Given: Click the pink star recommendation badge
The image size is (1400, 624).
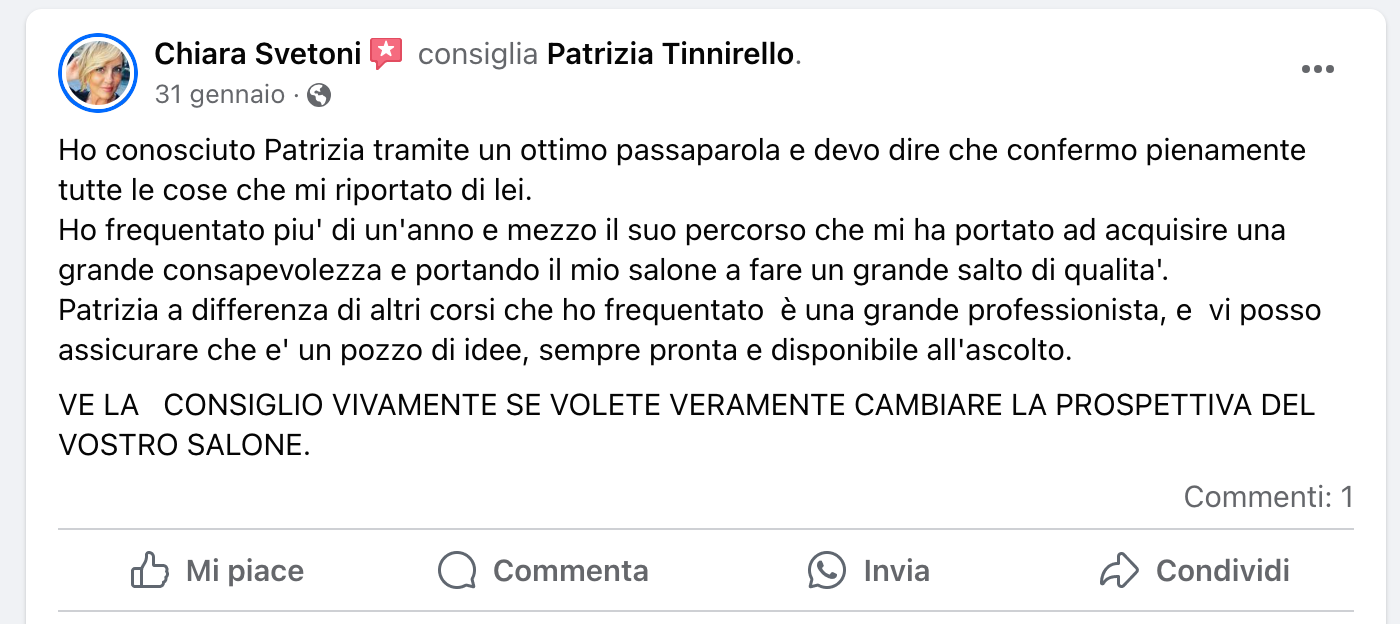Looking at the screenshot, I should [386, 53].
